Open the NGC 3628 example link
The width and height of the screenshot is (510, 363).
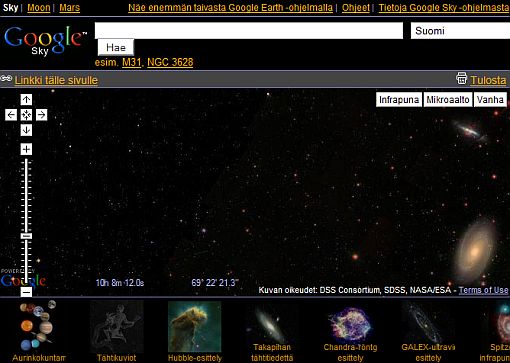pos(170,62)
